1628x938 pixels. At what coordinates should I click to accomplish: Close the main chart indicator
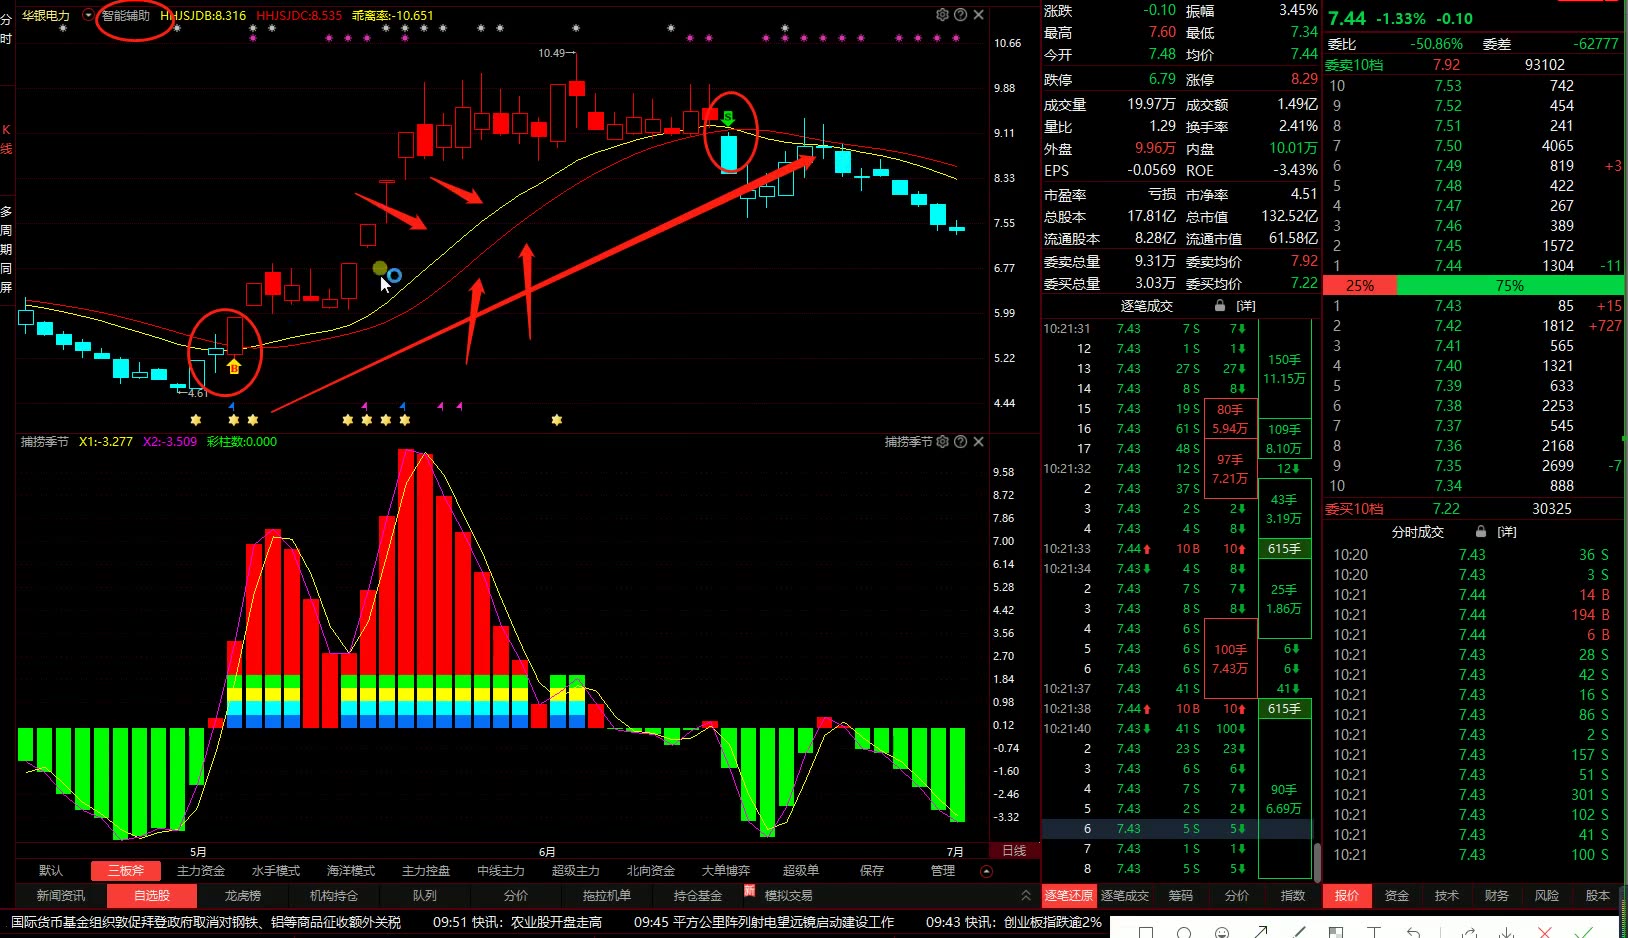point(978,15)
